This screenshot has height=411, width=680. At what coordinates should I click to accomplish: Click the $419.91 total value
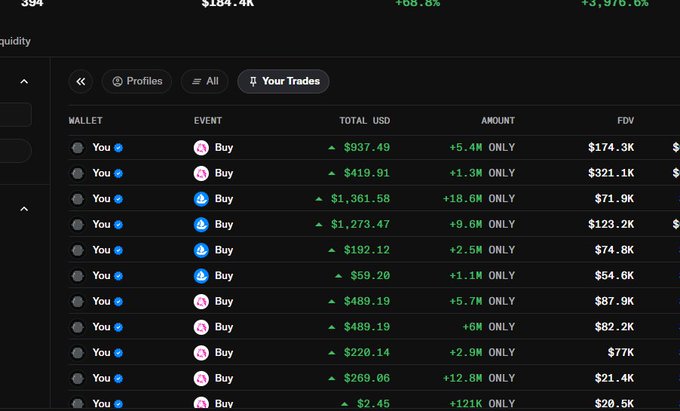pyautogui.click(x=367, y=173)
